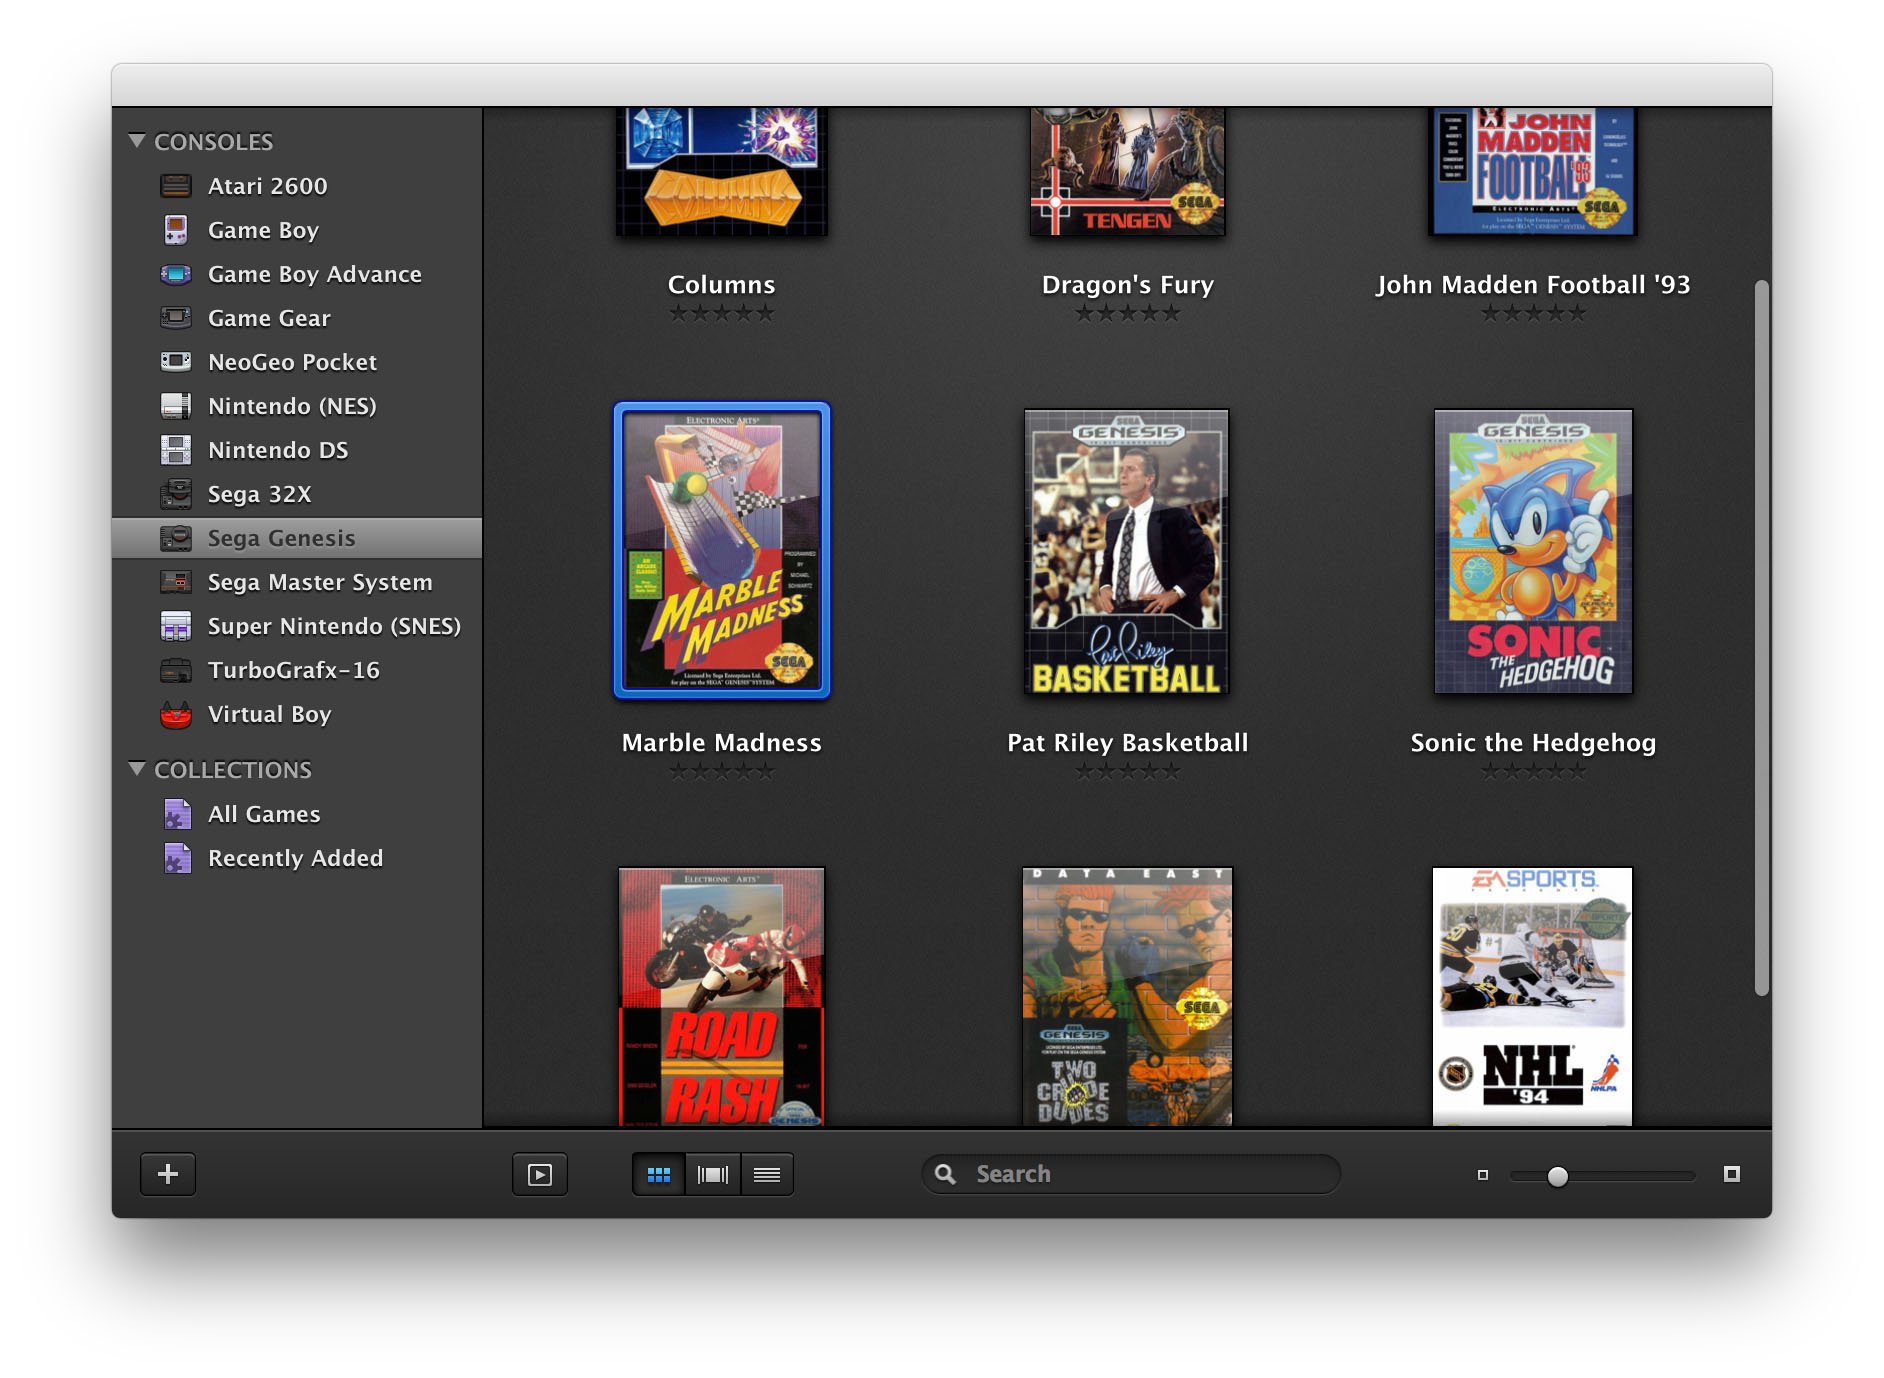Collapse the COLLECTIONS section triangle

(x=137, y=769)
